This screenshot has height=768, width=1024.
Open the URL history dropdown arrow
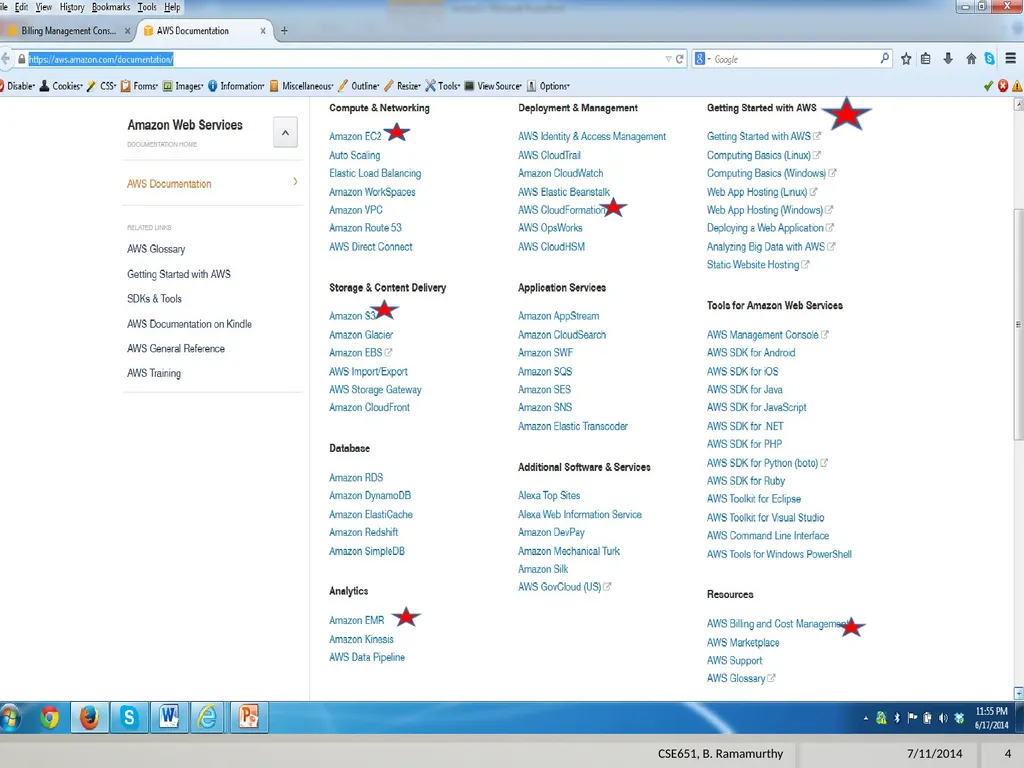tap(668, 59)
